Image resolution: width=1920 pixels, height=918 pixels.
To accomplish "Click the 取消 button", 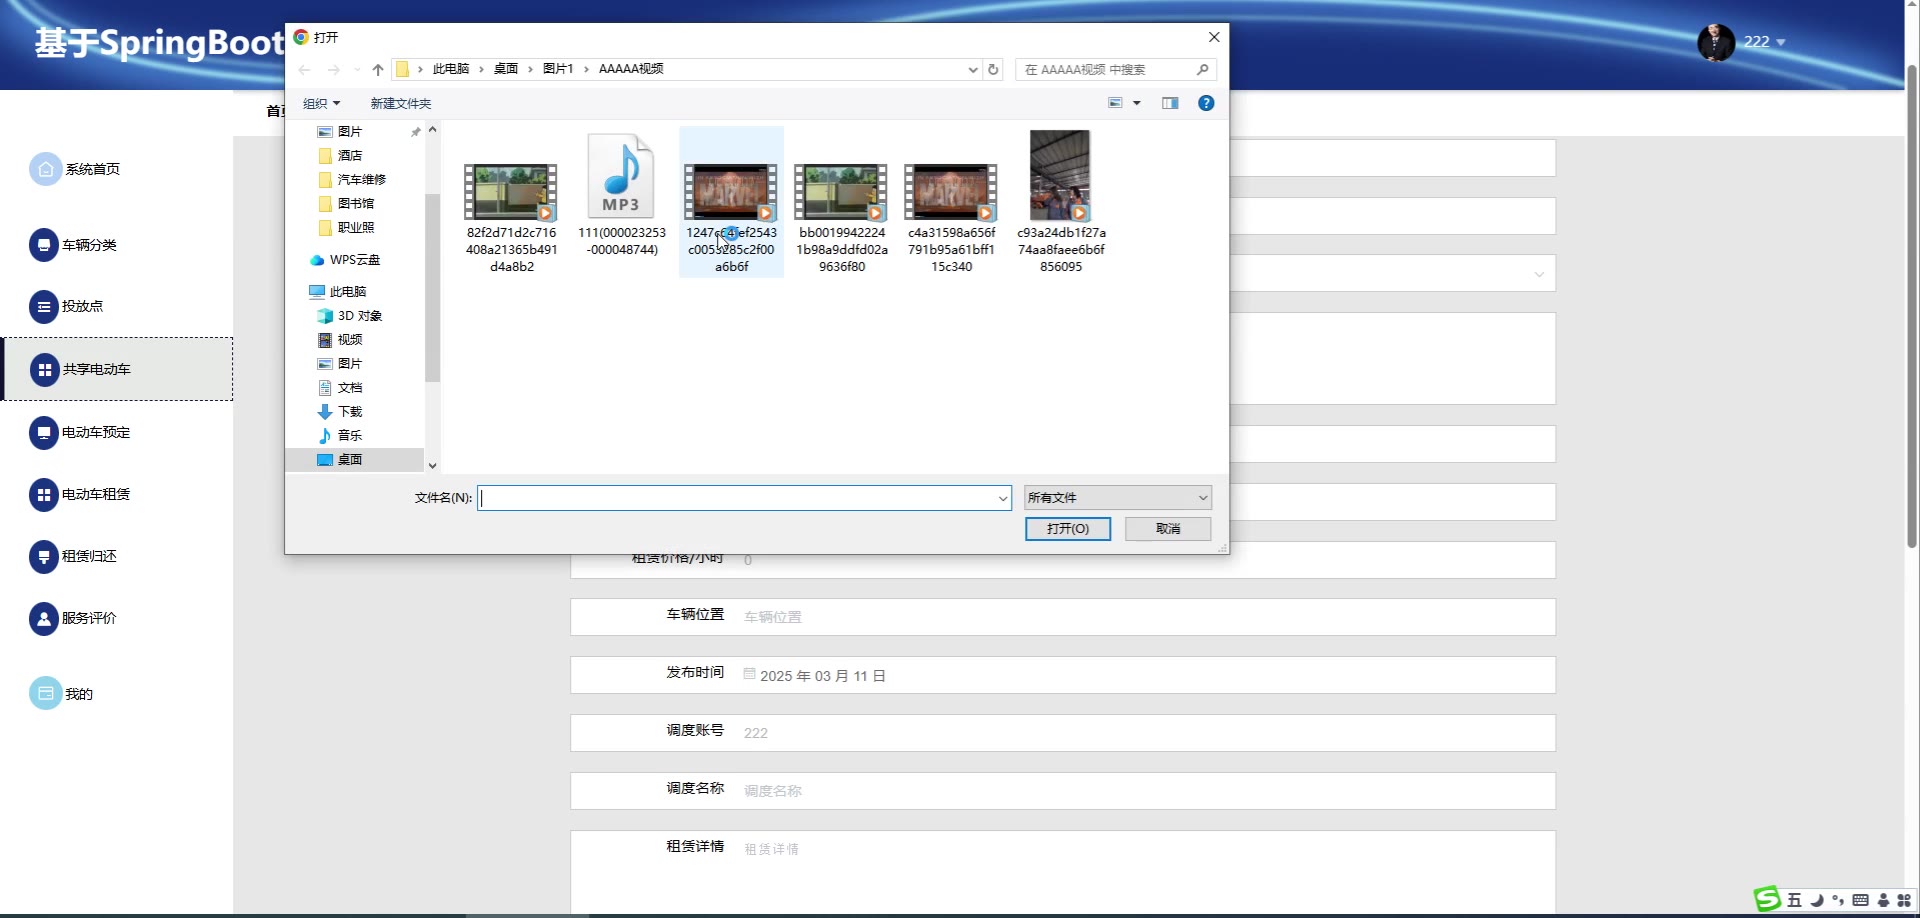I will tap(1167, 529).
